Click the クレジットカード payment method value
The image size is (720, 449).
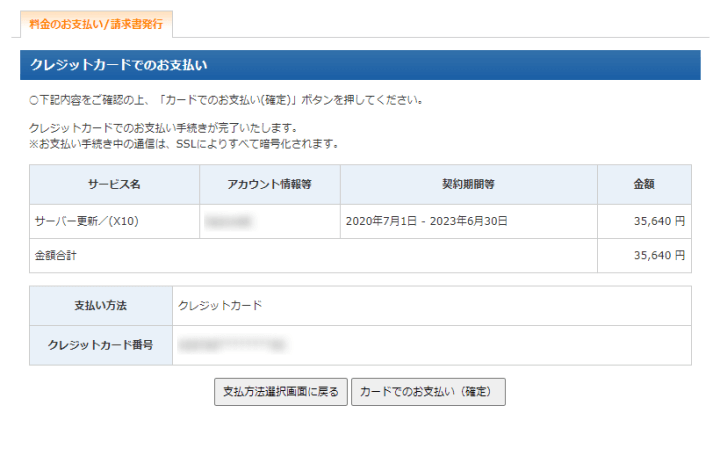tap(220, 305)
